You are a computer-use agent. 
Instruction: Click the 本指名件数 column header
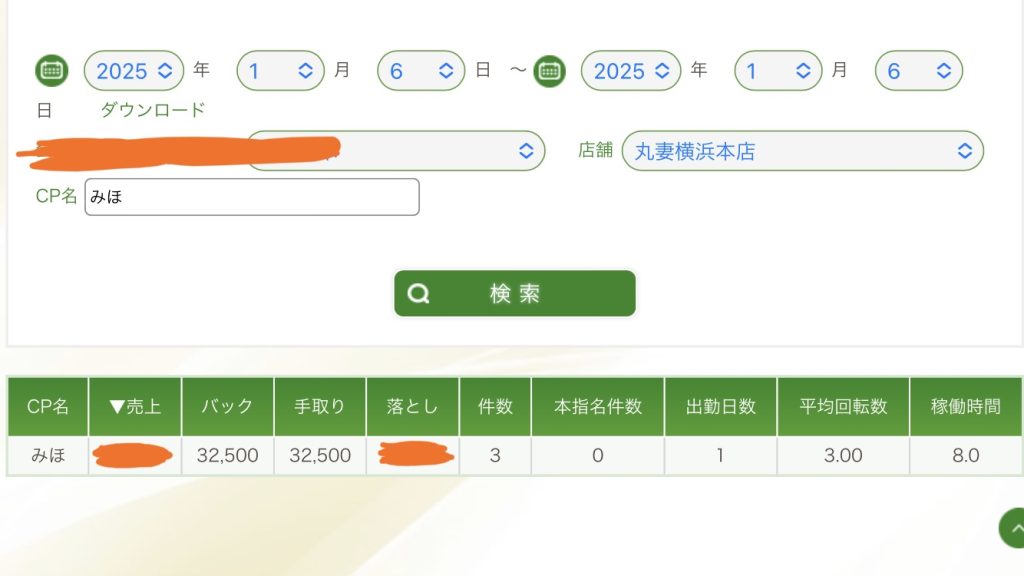coord(597,407)
